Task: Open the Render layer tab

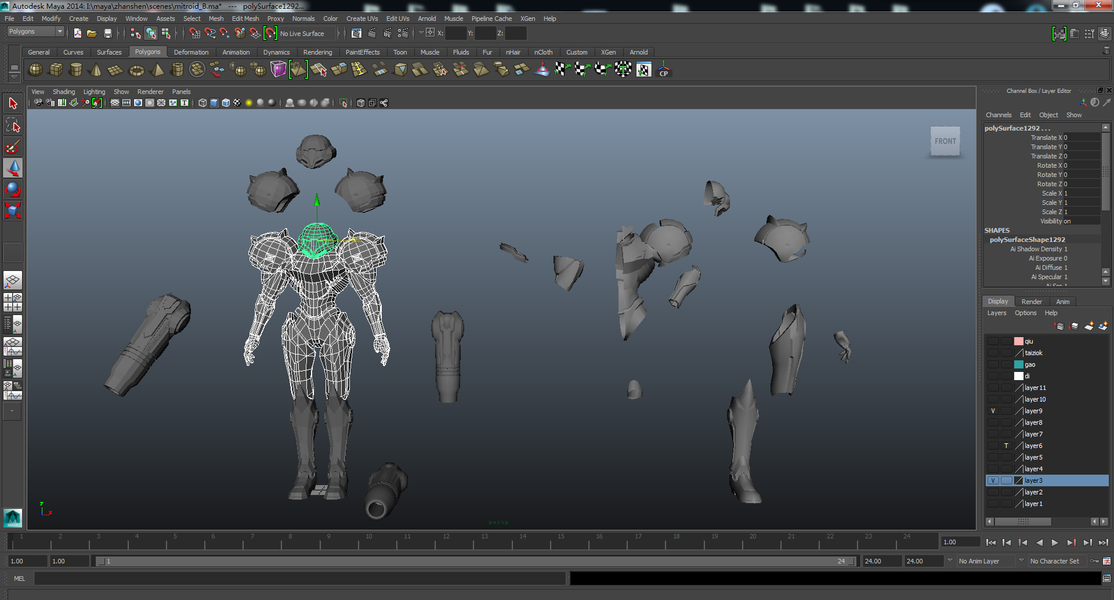Action: pyautogui.click(x=1031, y=301)
